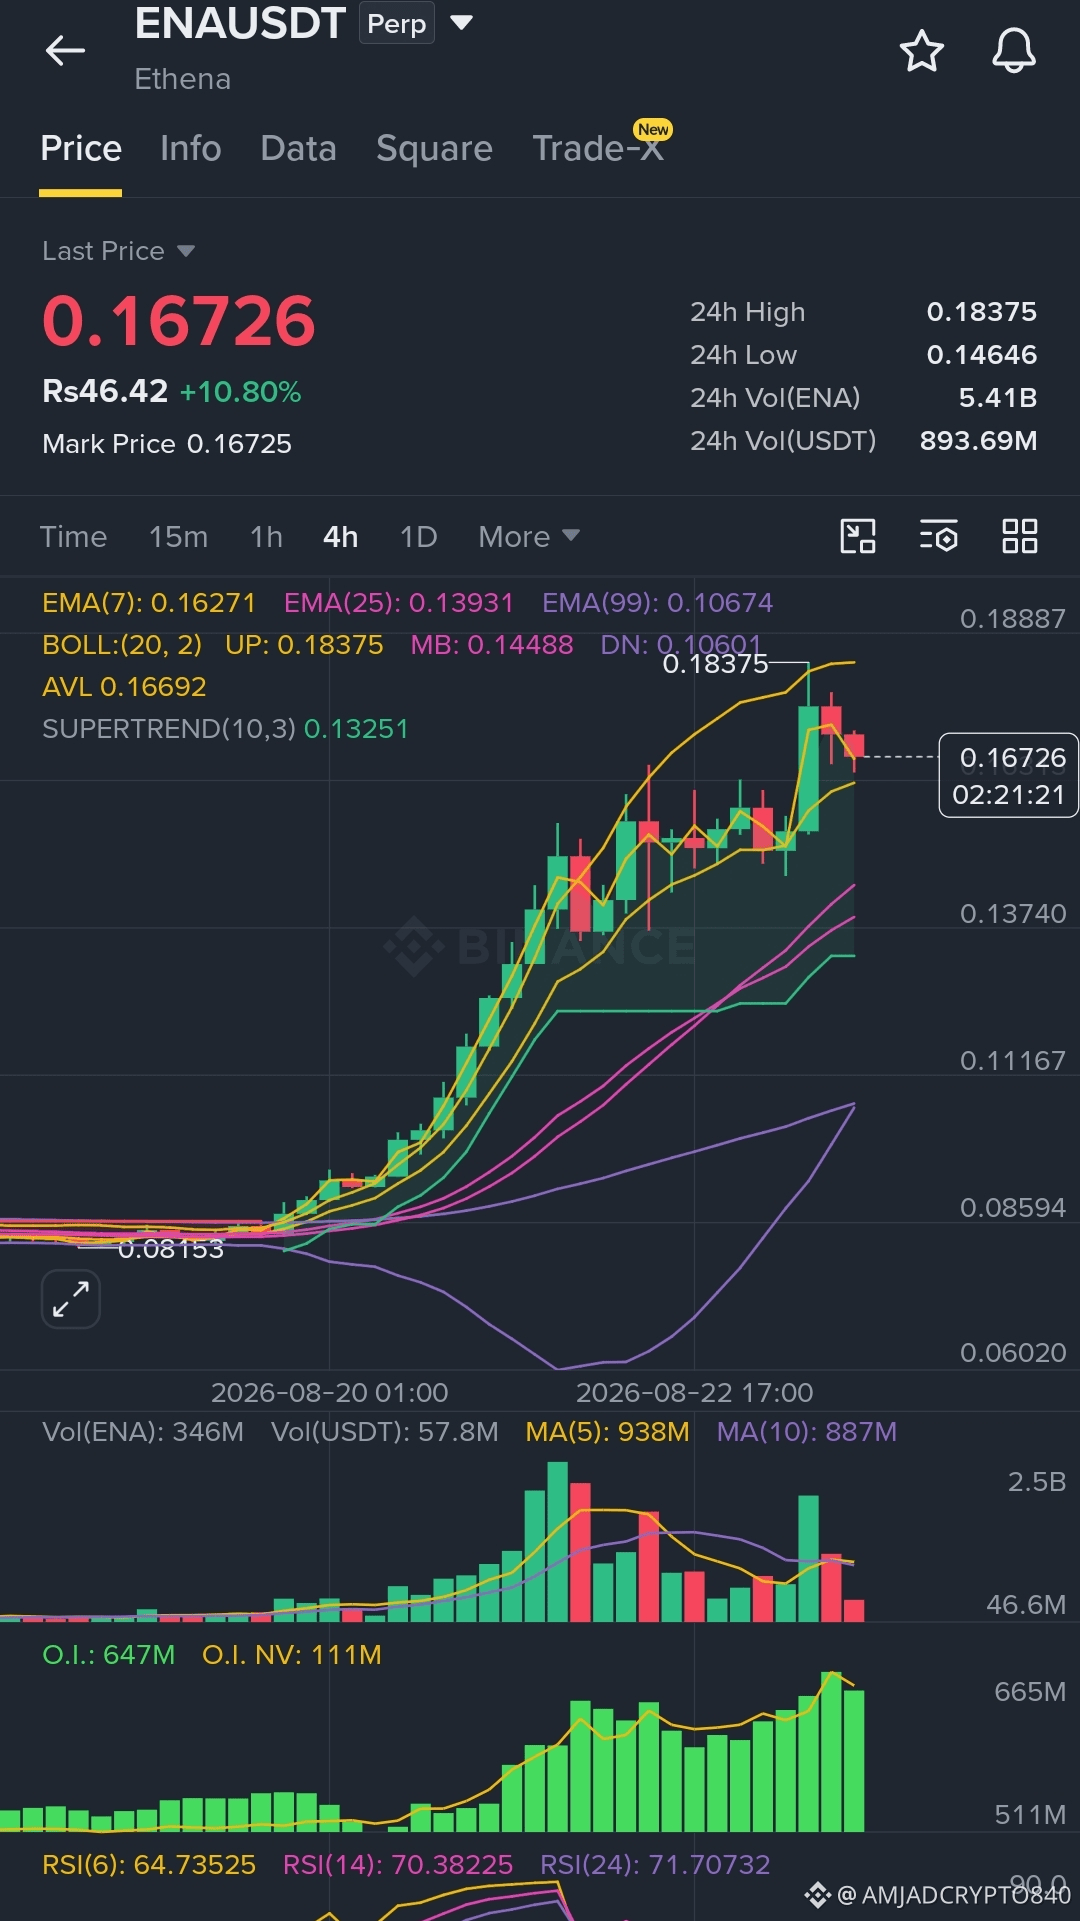Tap the 24h Vol(USDT) value 893.69M
This screenshot has height=1921, width=1080.
point(978,441)
